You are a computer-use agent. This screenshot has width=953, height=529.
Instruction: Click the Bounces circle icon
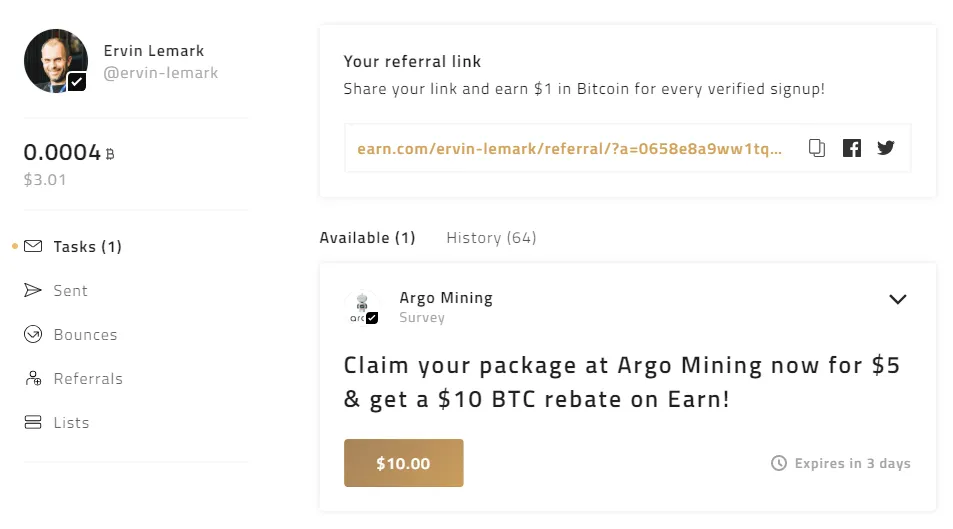pos(33,334)
